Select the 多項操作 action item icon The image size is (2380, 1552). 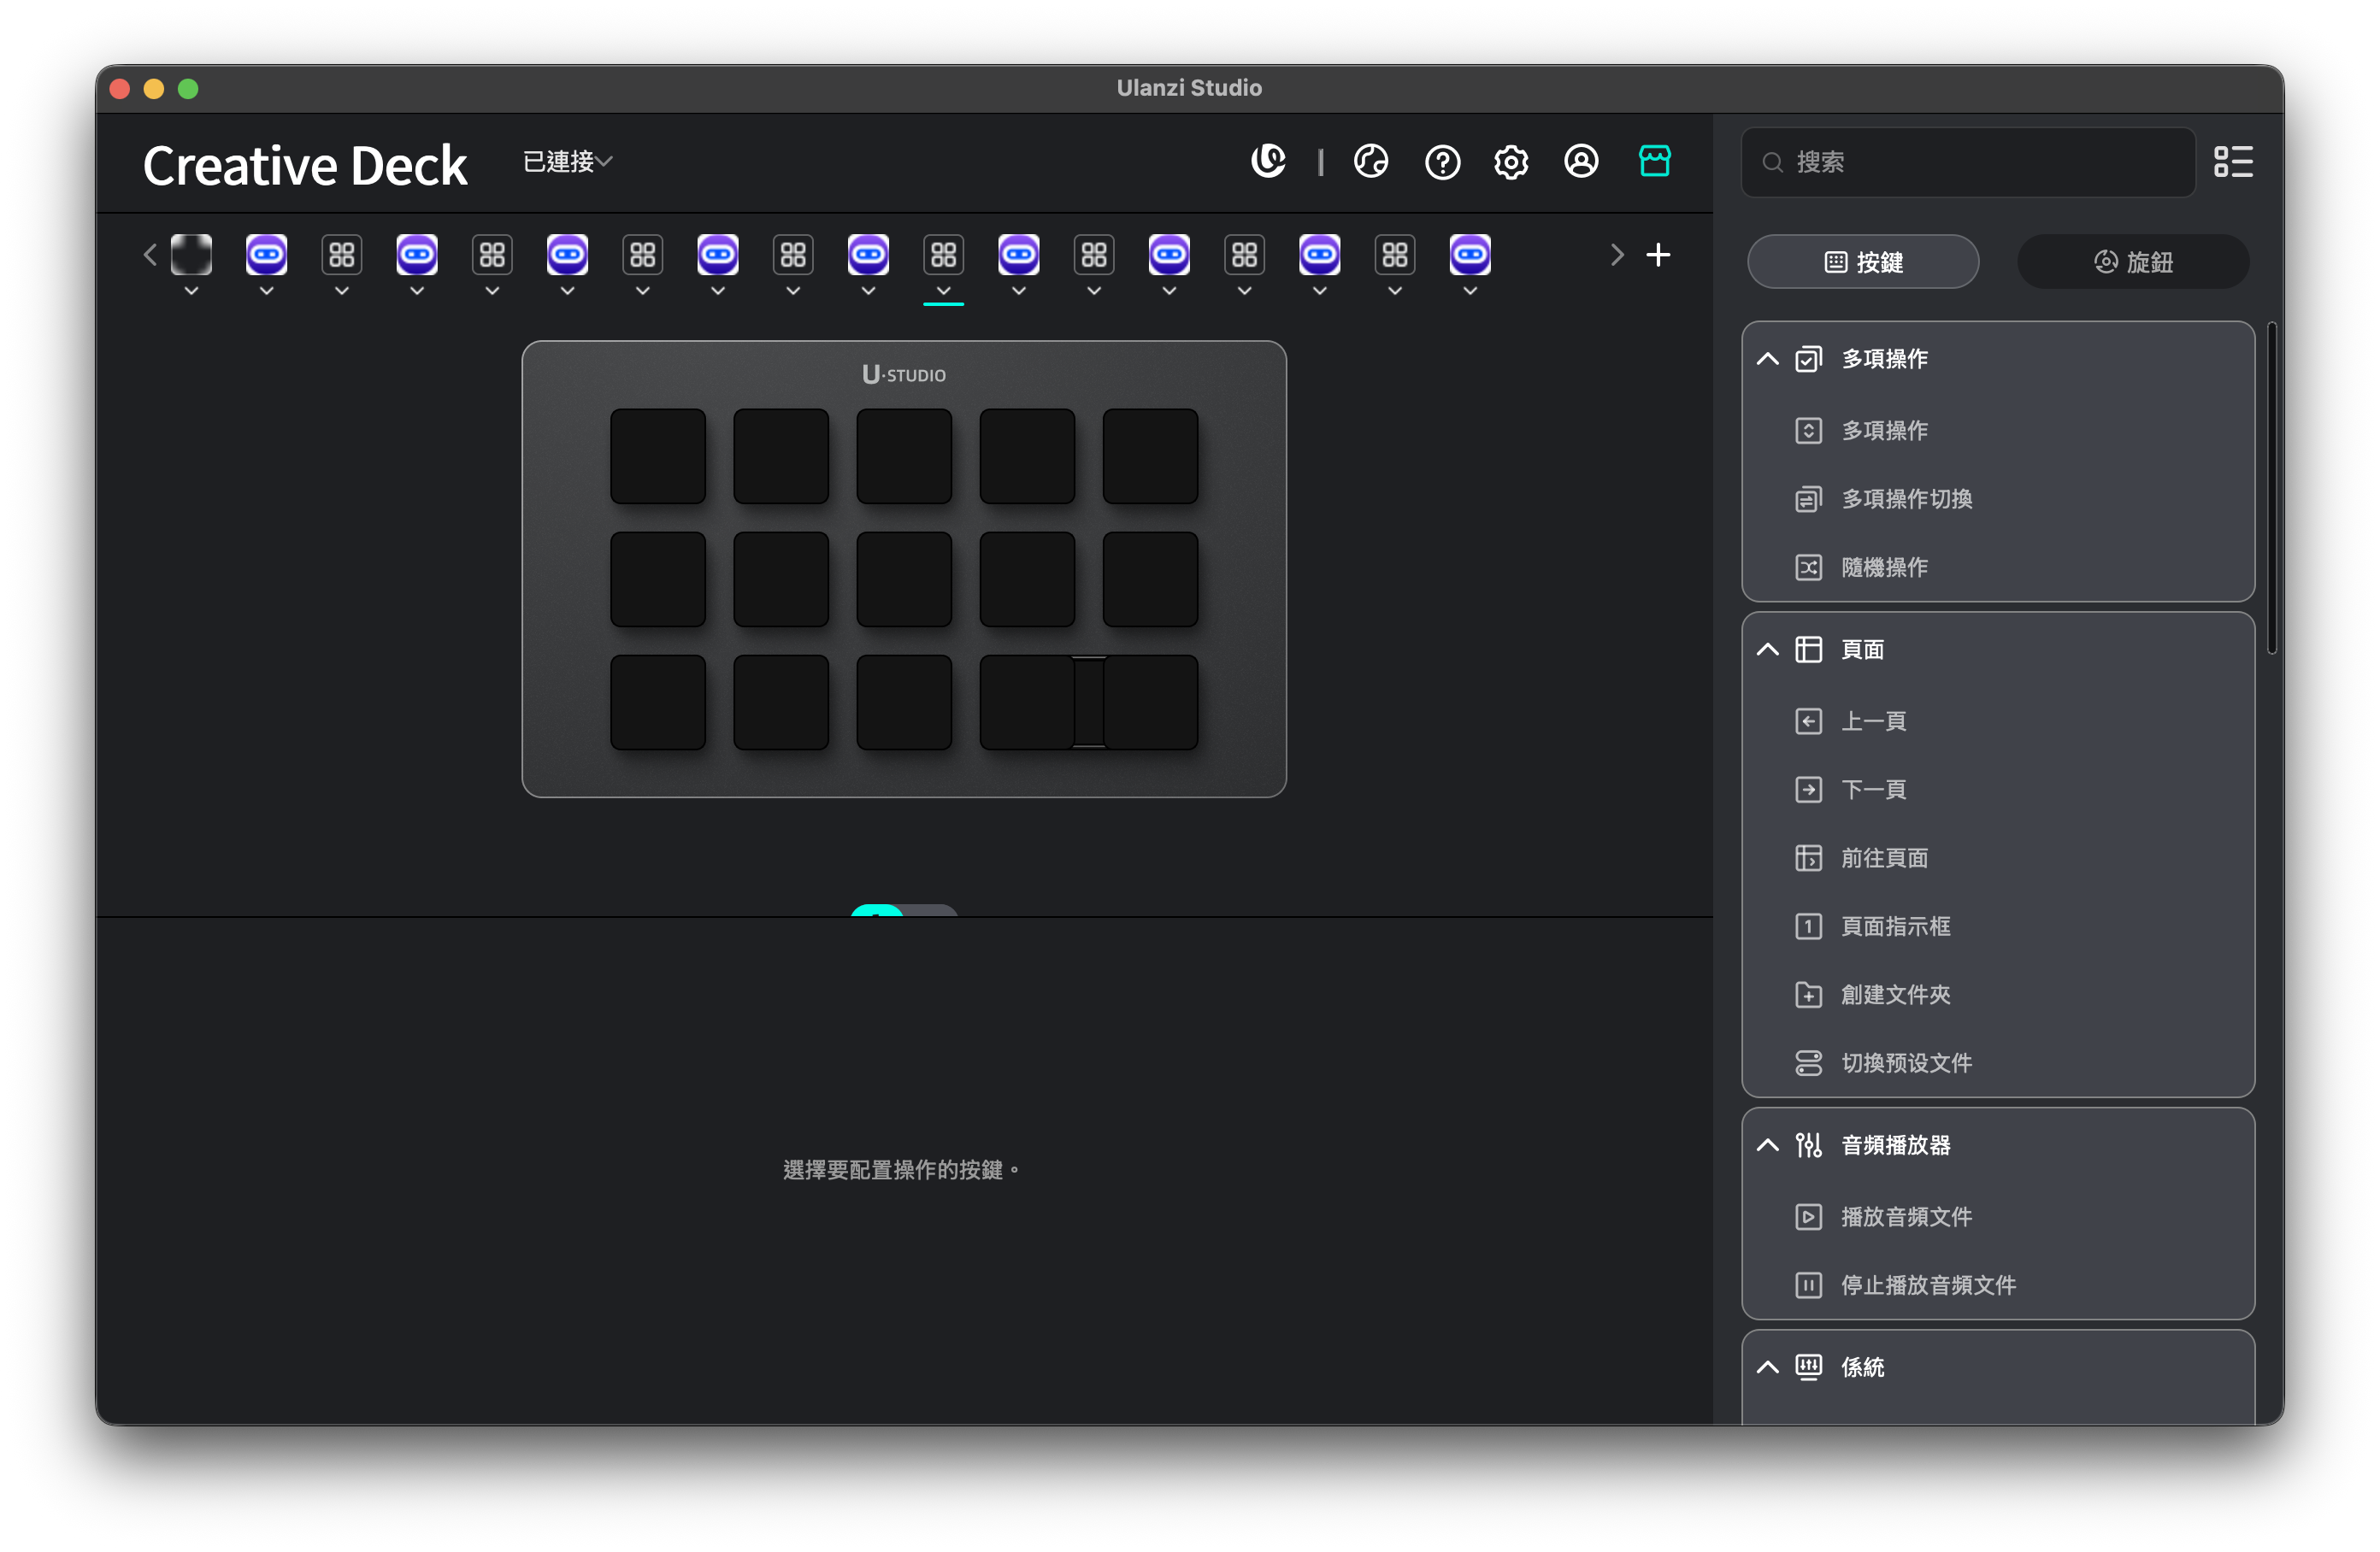pyautogui.click(x=1807, y=431)
